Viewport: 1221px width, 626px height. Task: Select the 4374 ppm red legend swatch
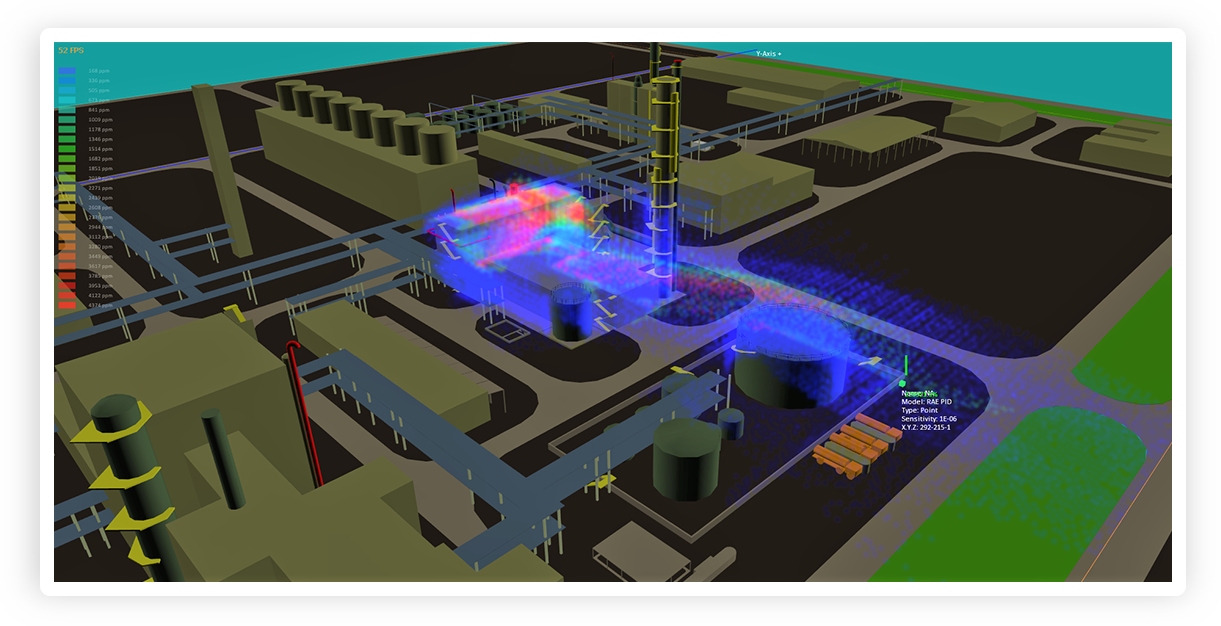[67, 305]
